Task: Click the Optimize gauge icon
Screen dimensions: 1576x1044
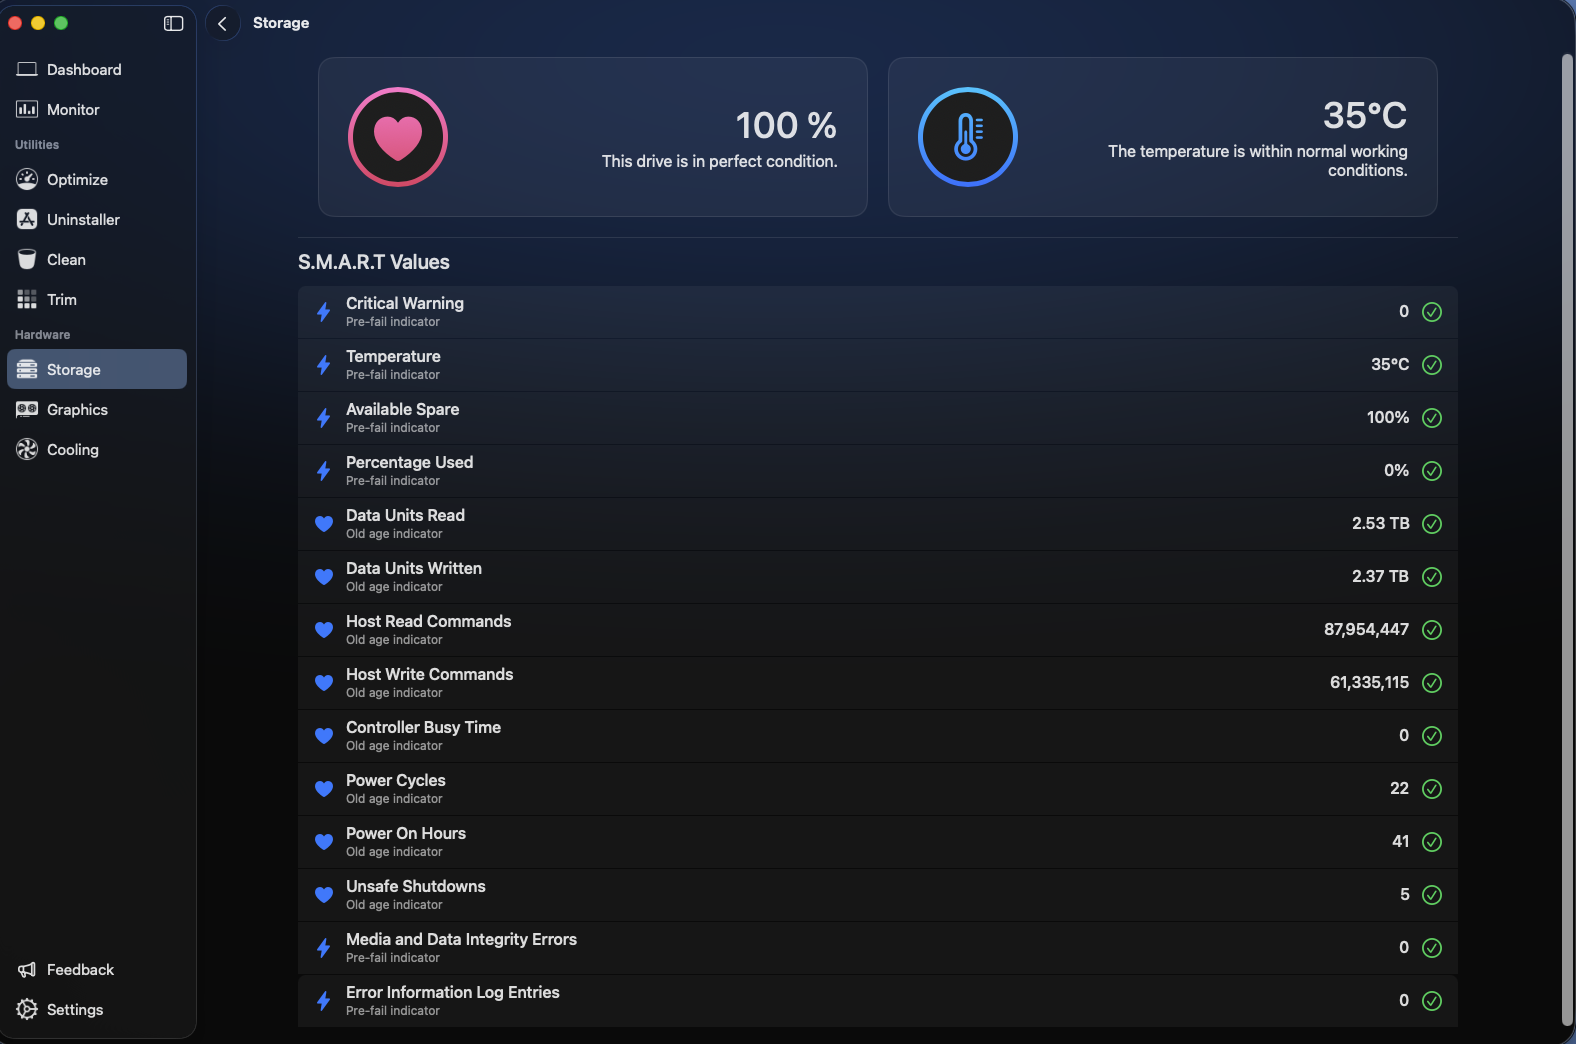Action: tap(27, 179)
